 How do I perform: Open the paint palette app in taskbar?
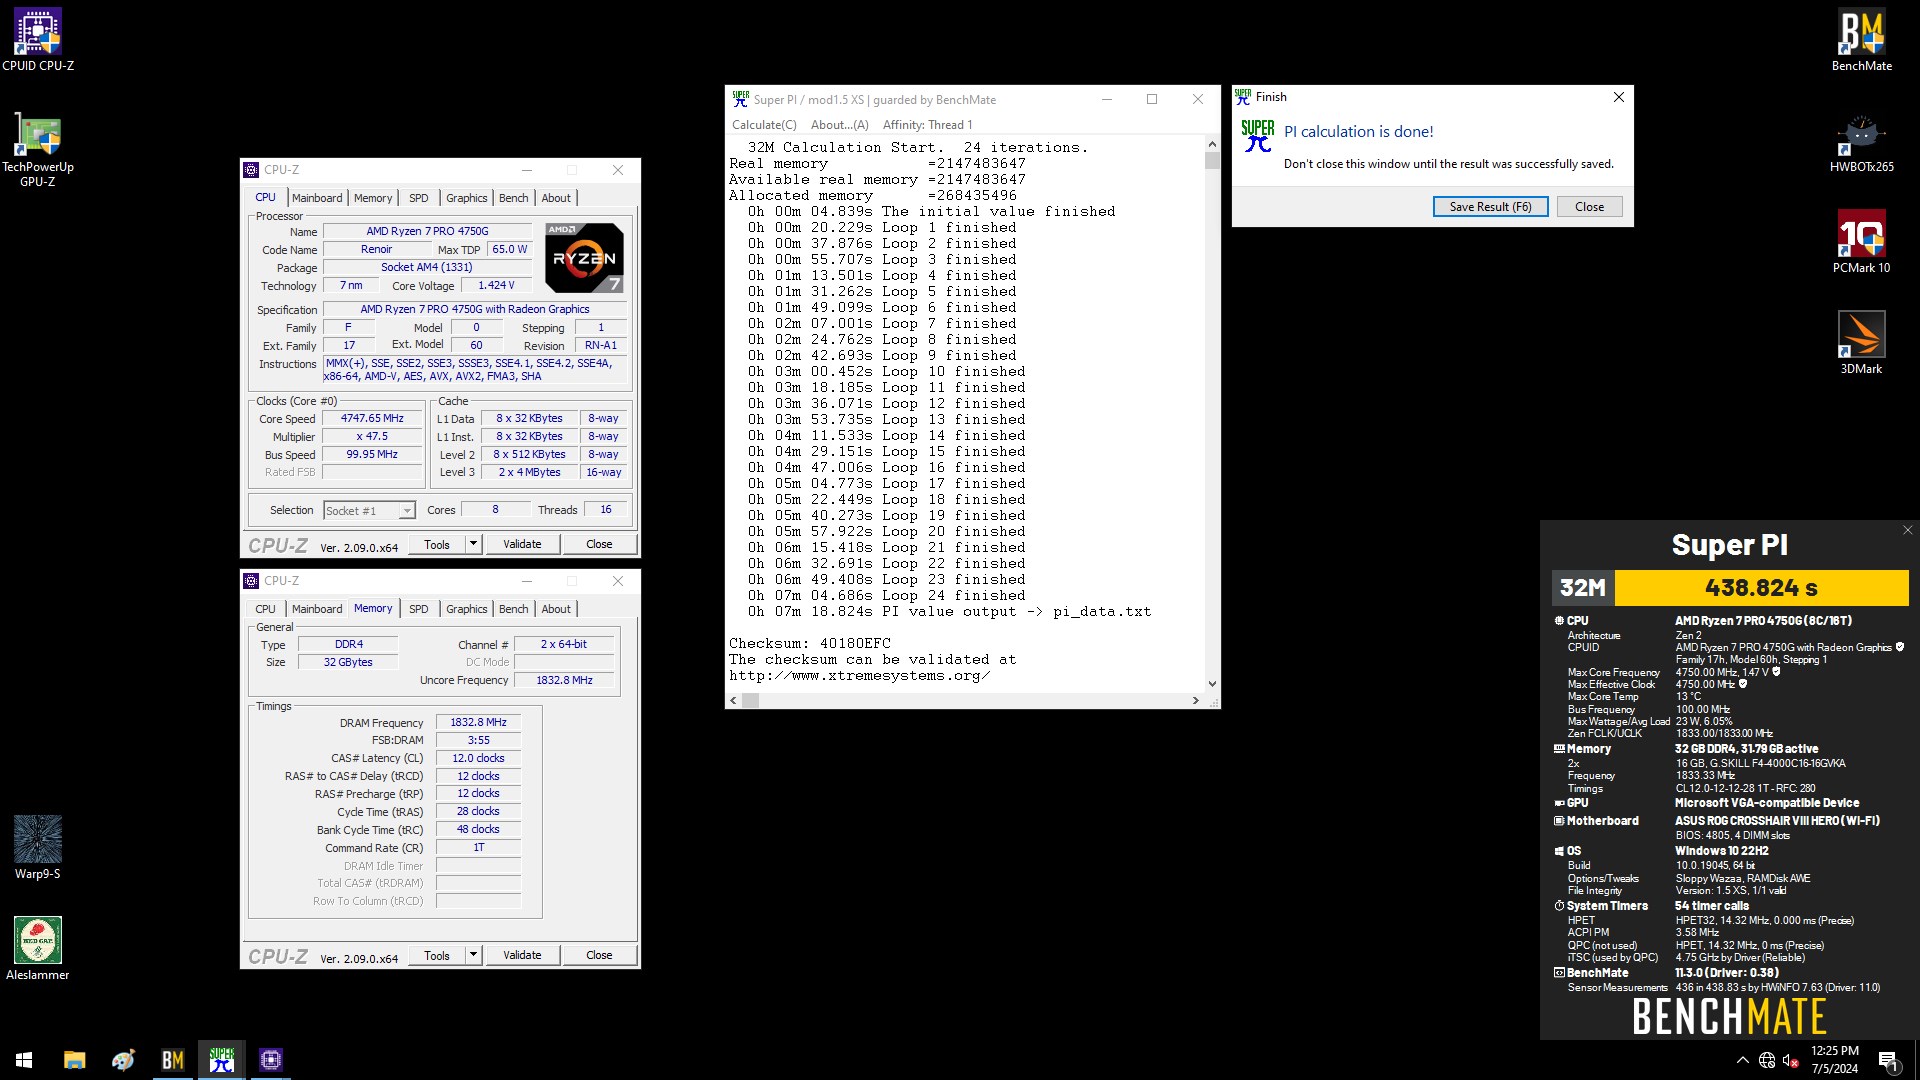coord(123,1059)
